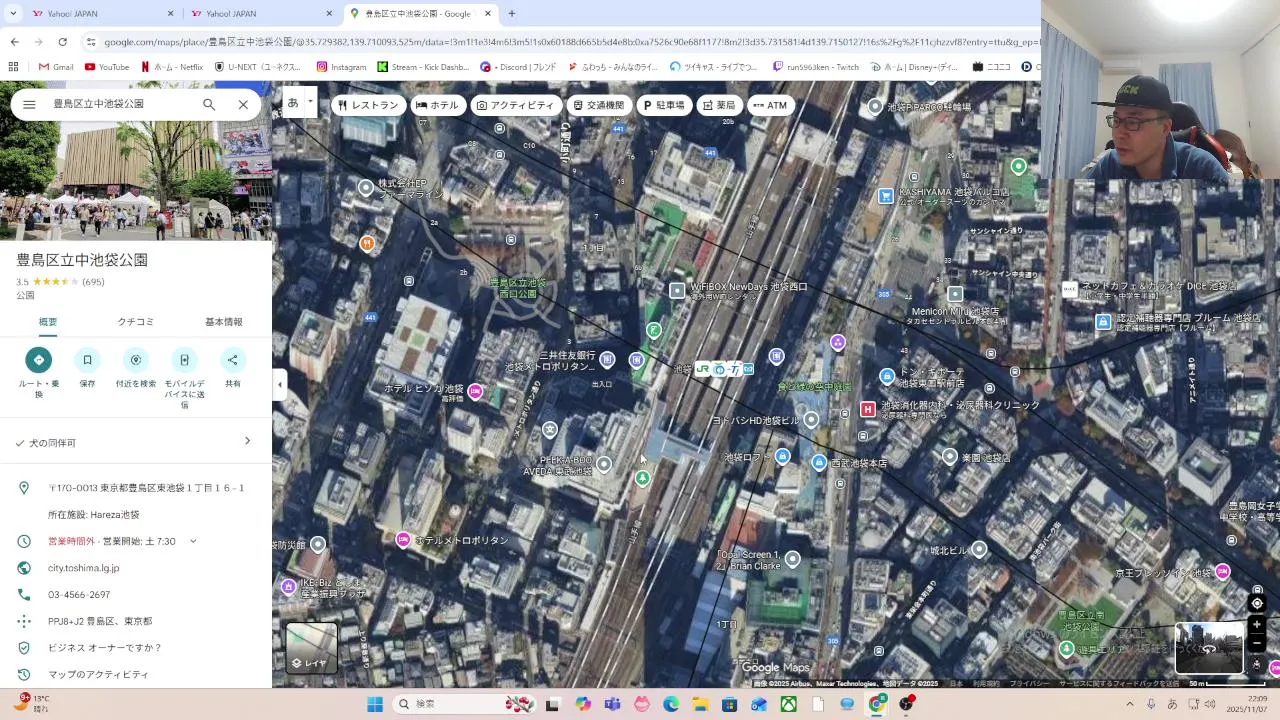Viewport: 1280px width, 720px height.
Task: Expand the 犬の同伴可 attributes row
Action: tap(136, 442)
